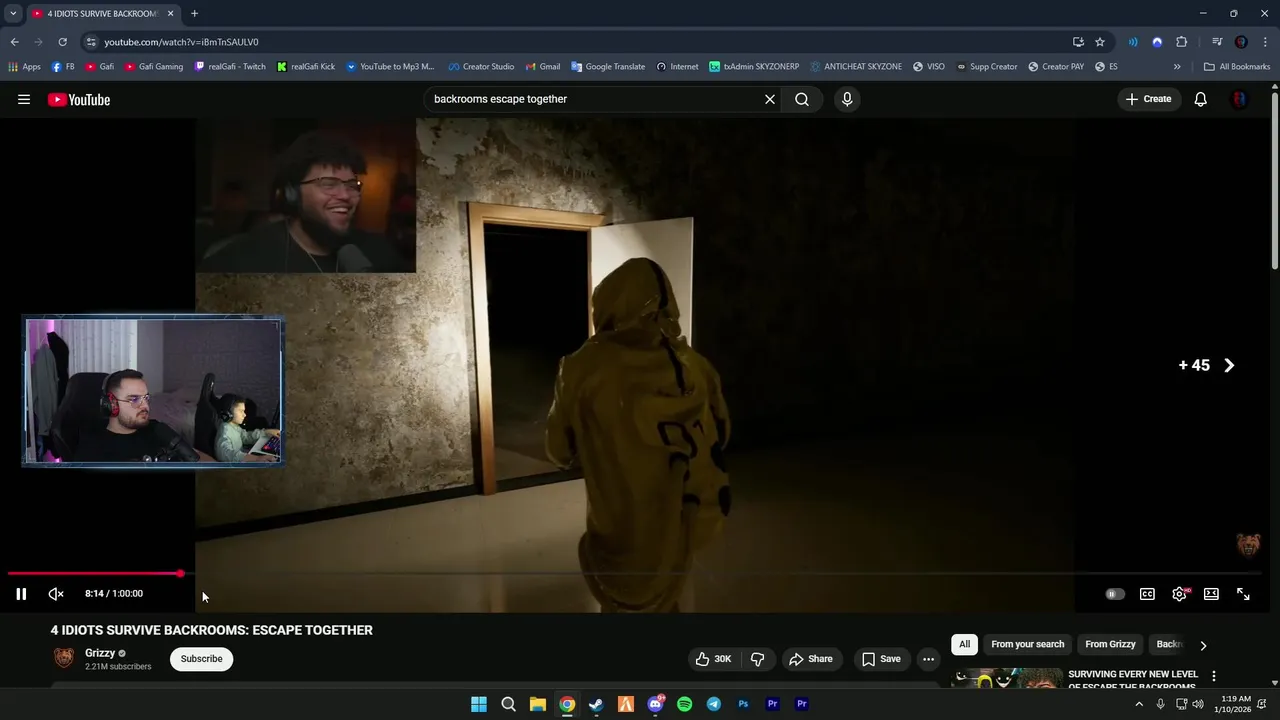Subscribe to the Grizzy channel
The height and width of the screenshot is (720, 1280).
pyautogui.click(x=201, y=659)
